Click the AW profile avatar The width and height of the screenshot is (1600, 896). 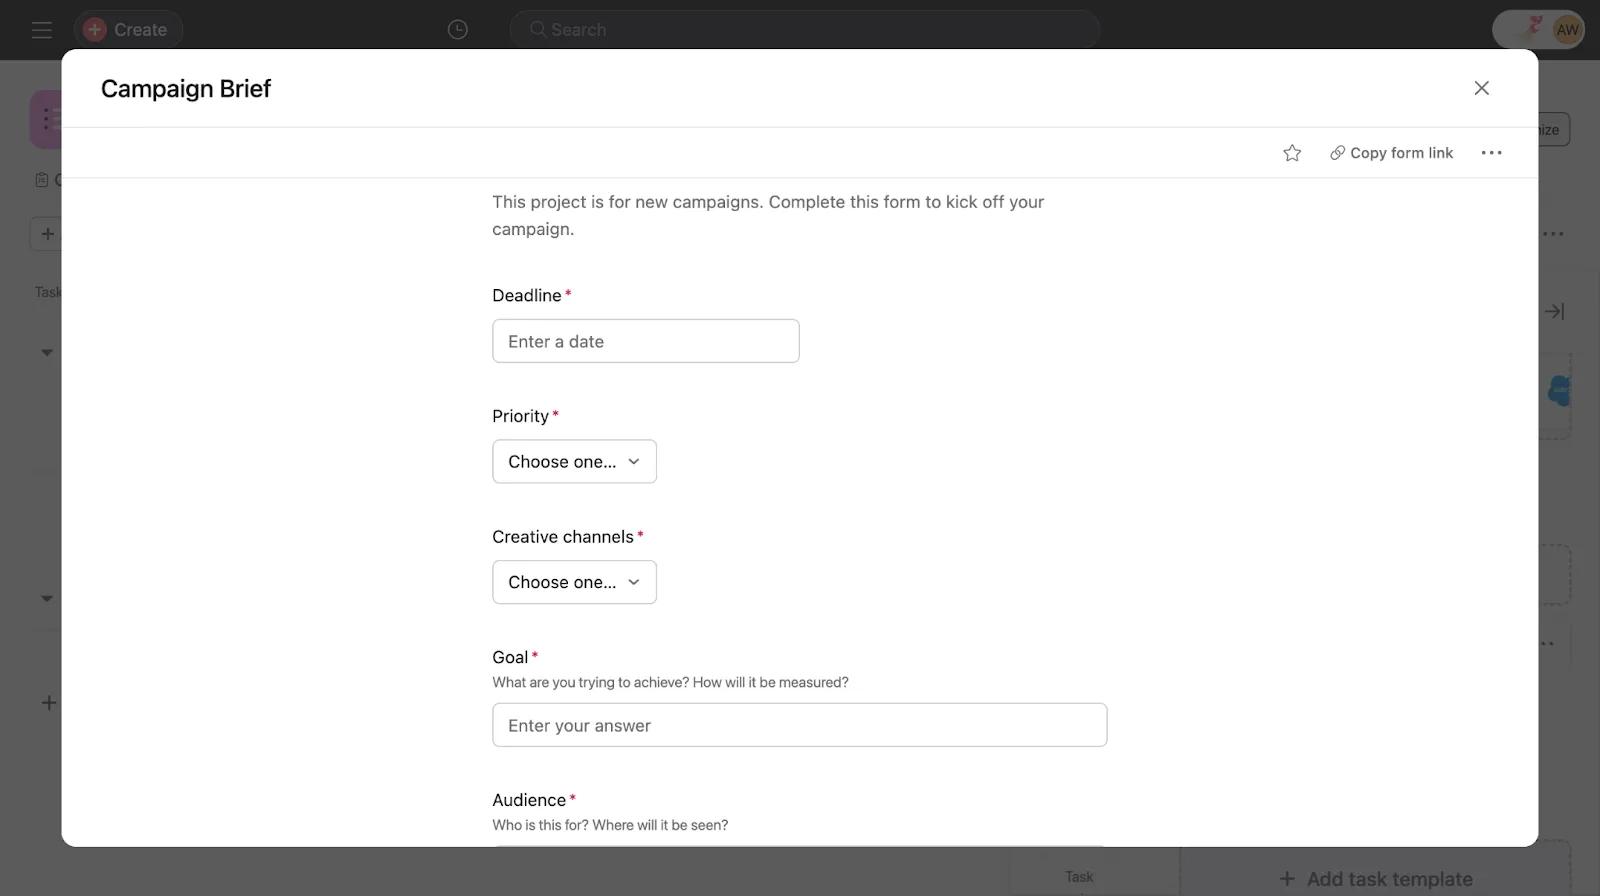[x=1566, y=30]
